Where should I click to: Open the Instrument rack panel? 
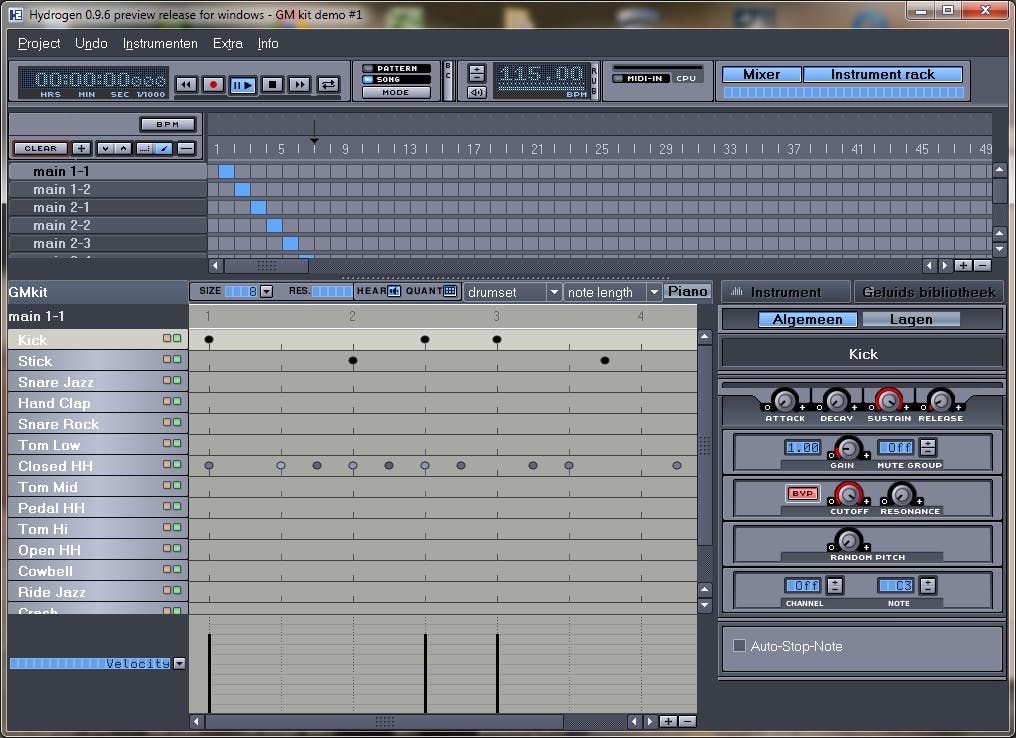(884, 74)
